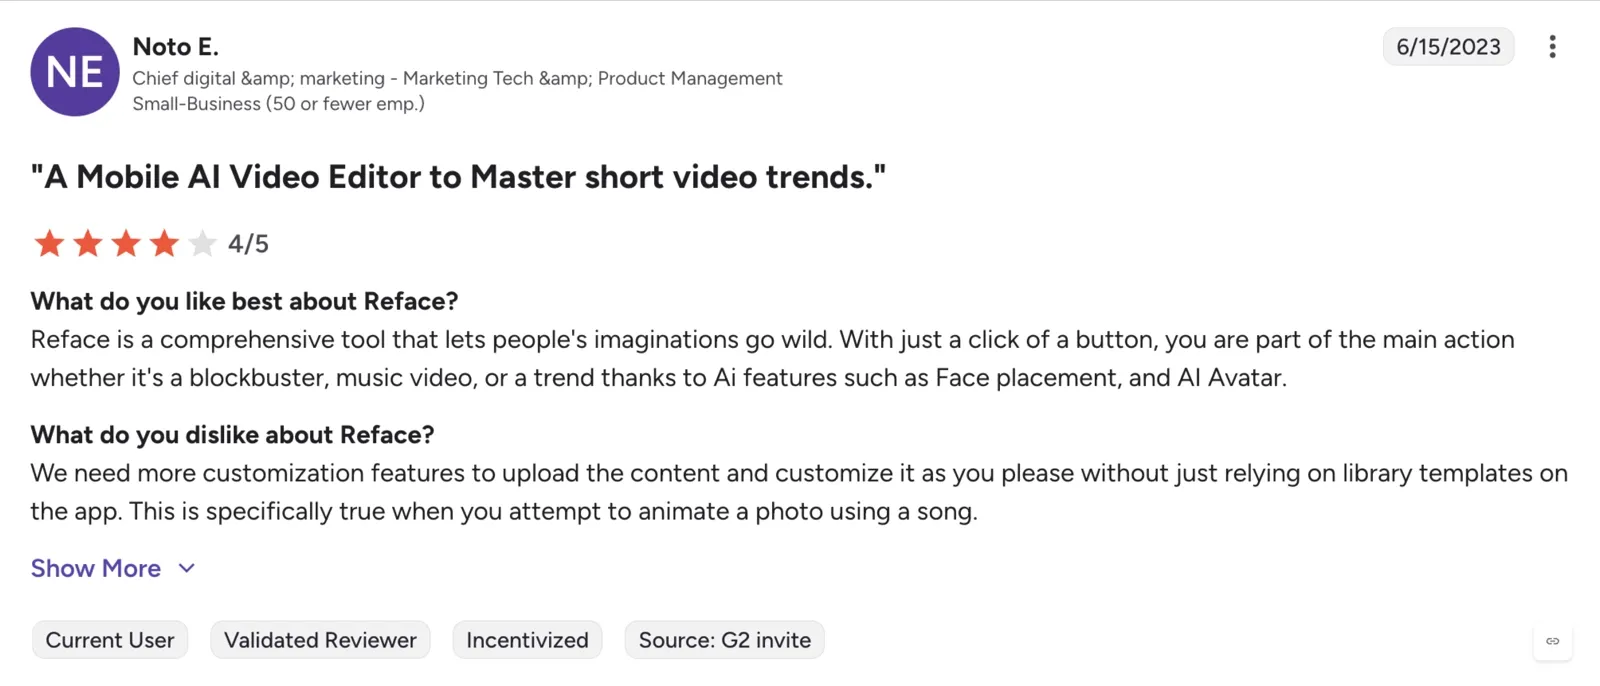The image size is (1600, 686).
Task: Click the first orange rating star
Action: point(49,243)
